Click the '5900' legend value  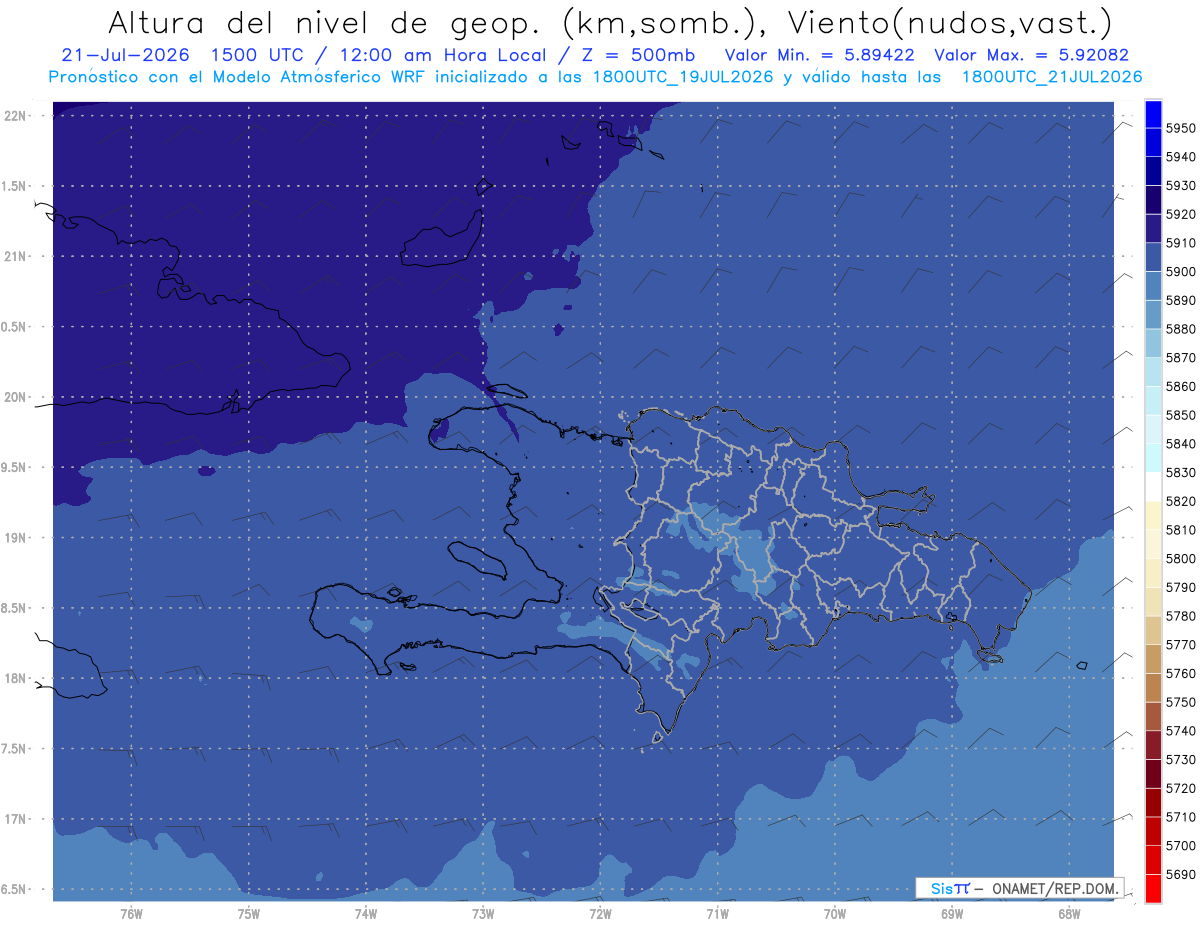click(x=1180, y=272)
